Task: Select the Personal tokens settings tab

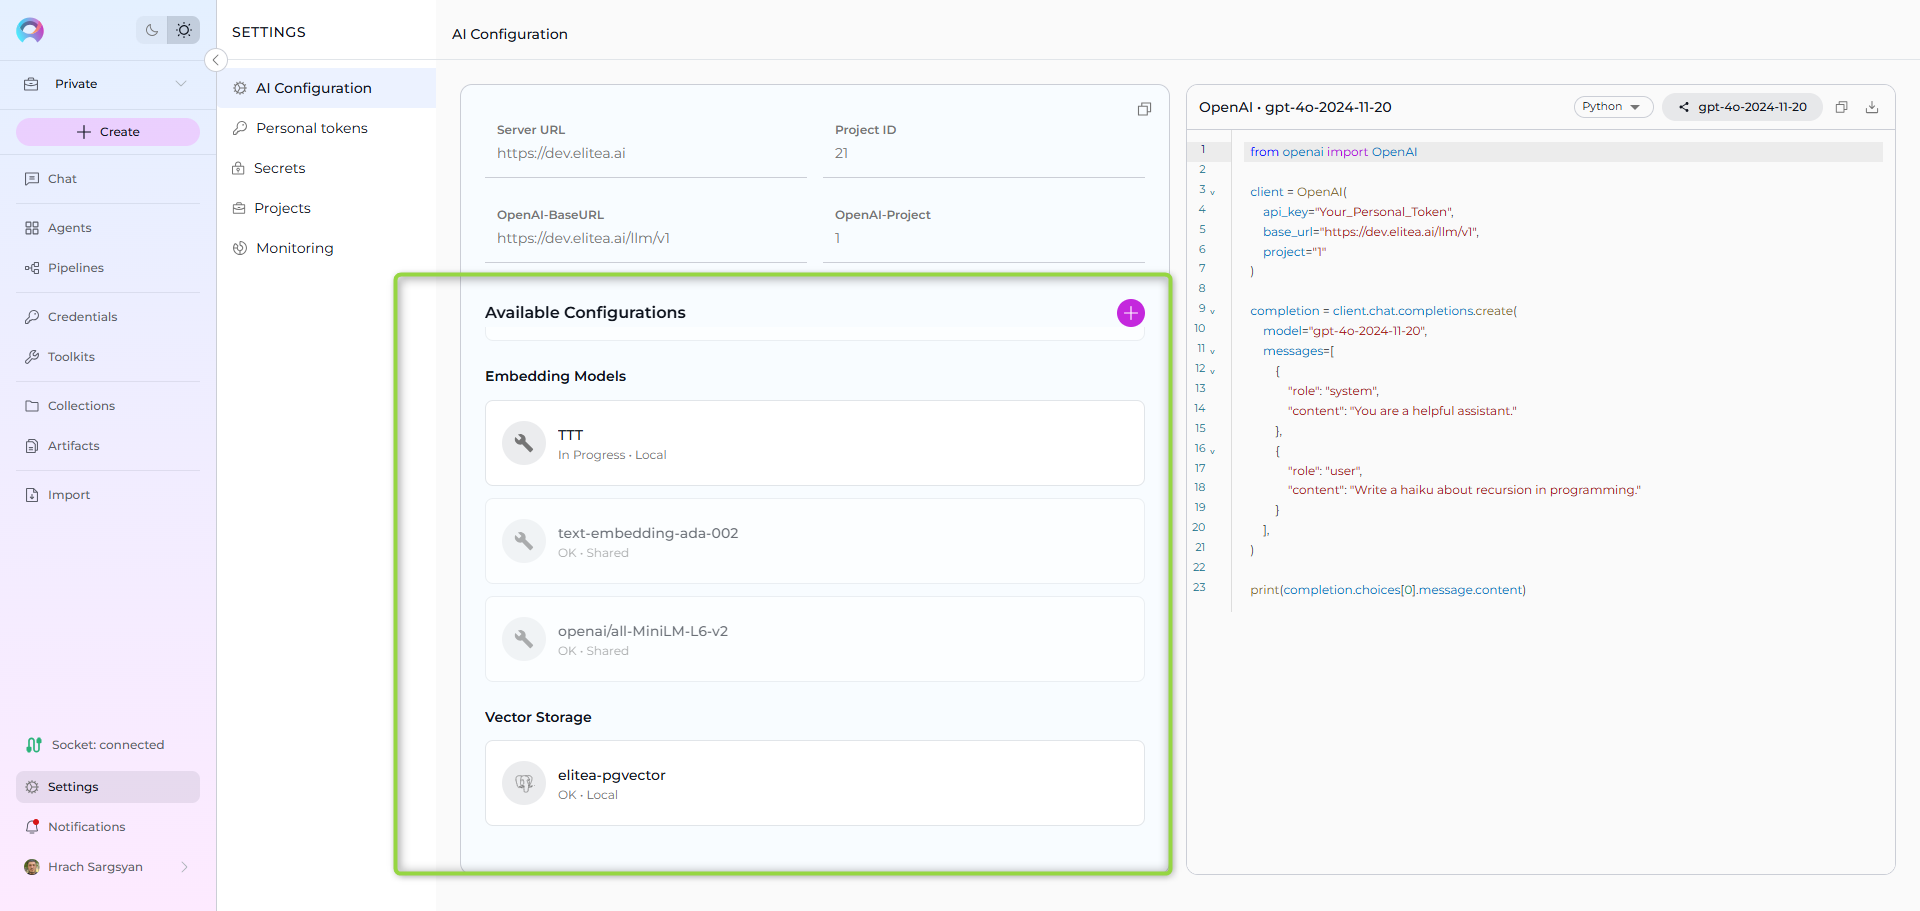Action: click(x=327, y=128)
